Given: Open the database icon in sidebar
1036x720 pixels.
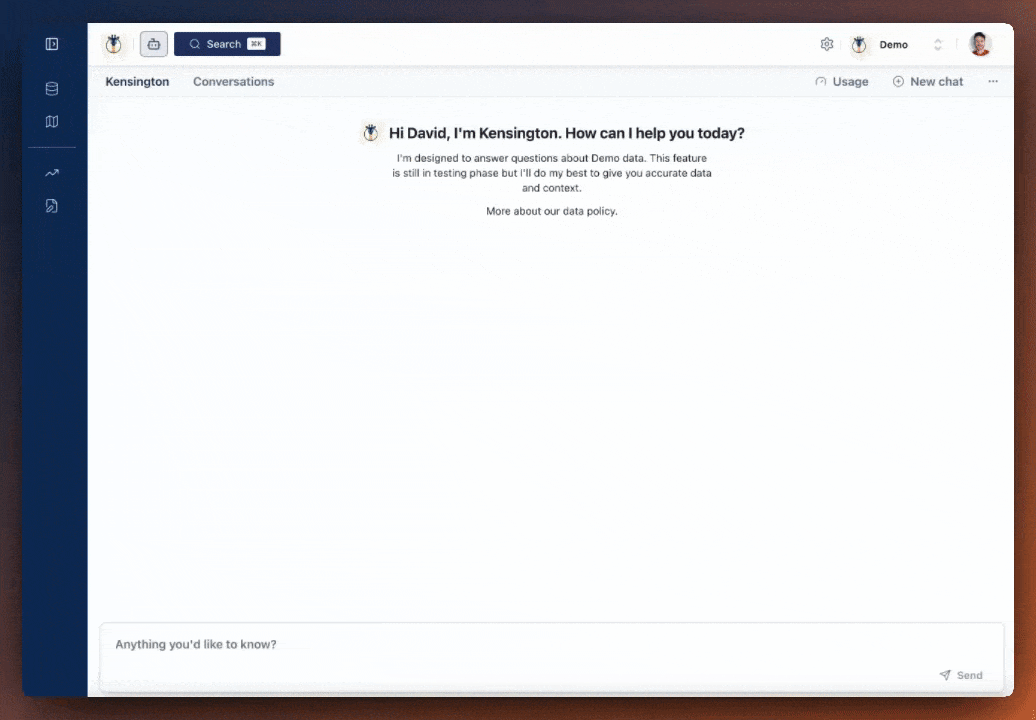Looking at the screenshot, I should click(52, 89).
